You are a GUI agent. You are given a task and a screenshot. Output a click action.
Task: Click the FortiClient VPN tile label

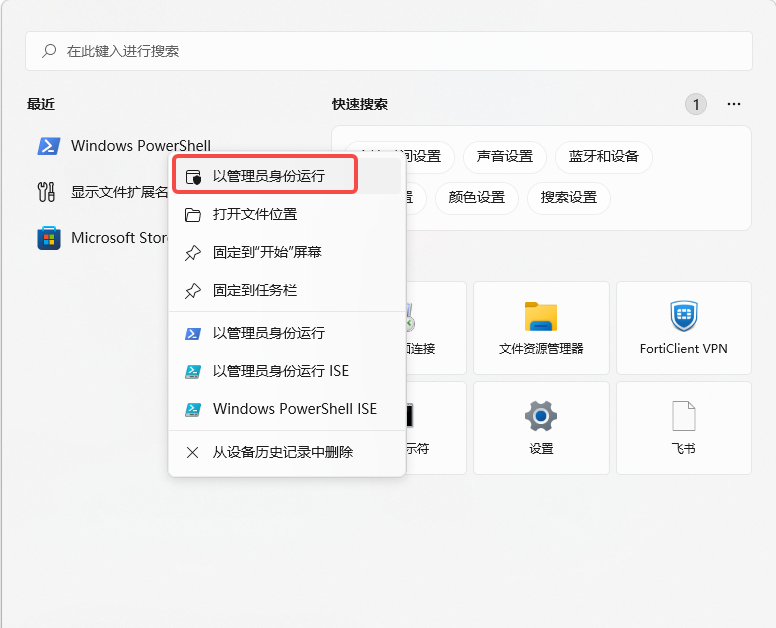(x=683, y=349)
